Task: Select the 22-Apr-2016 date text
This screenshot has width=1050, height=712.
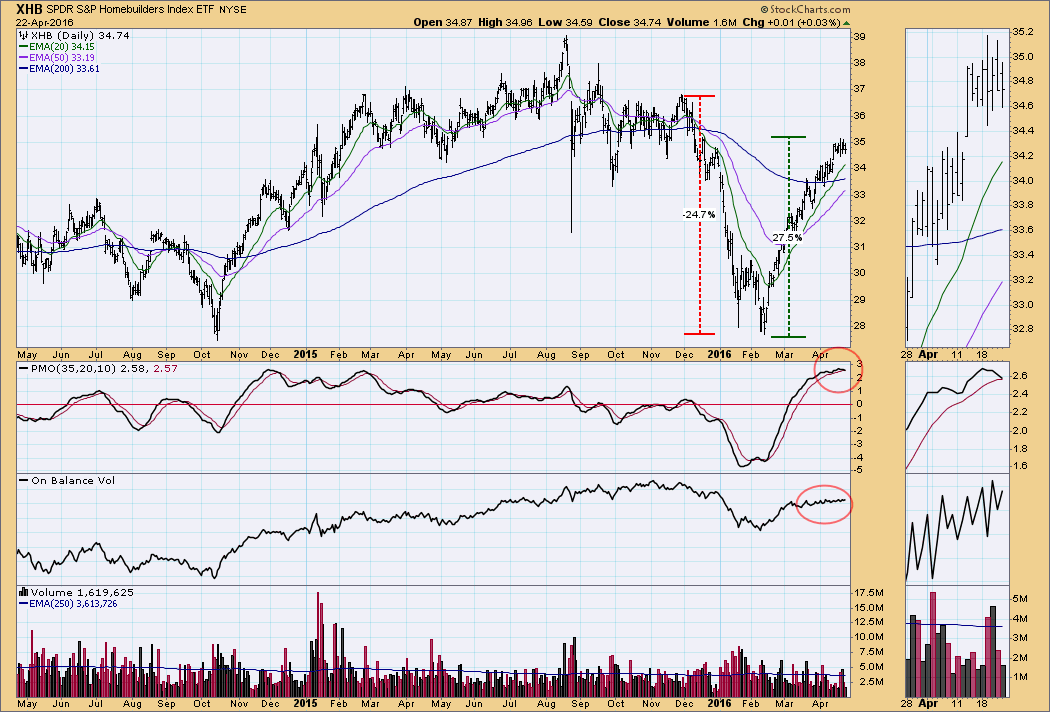Action: pyautogui.click(x=45, y=22)
